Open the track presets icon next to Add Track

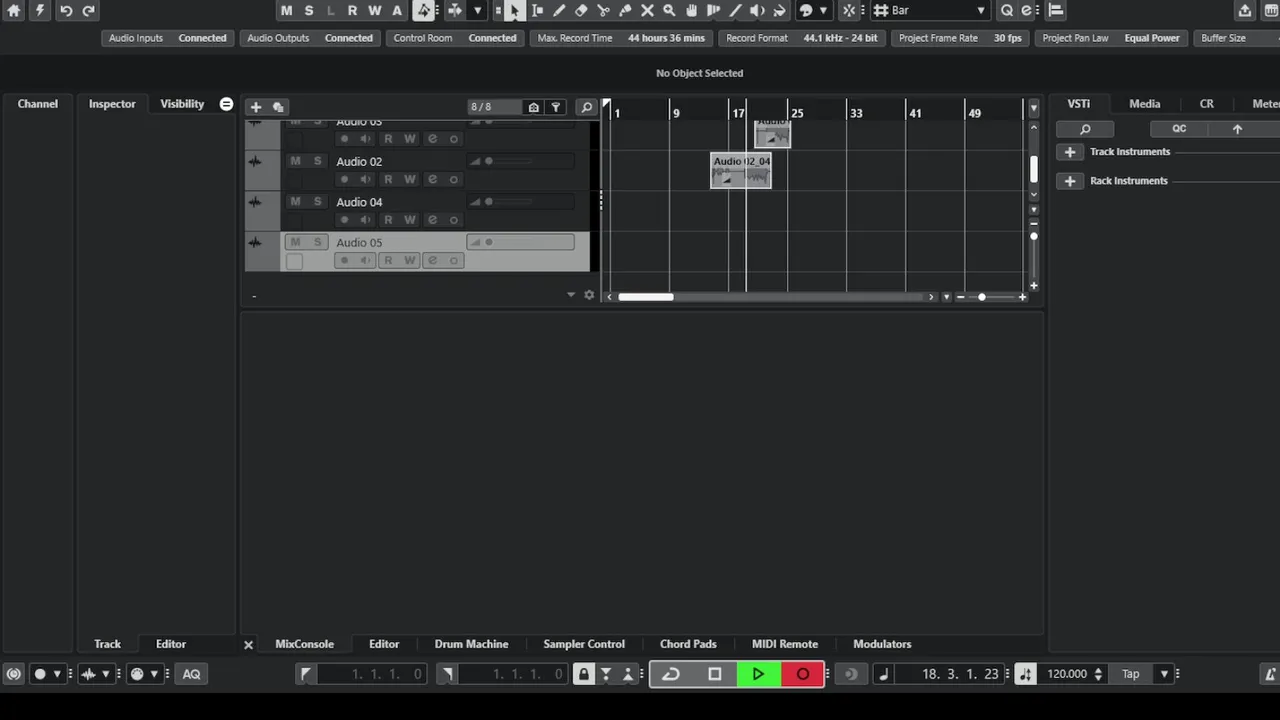[x=278, y=107]
